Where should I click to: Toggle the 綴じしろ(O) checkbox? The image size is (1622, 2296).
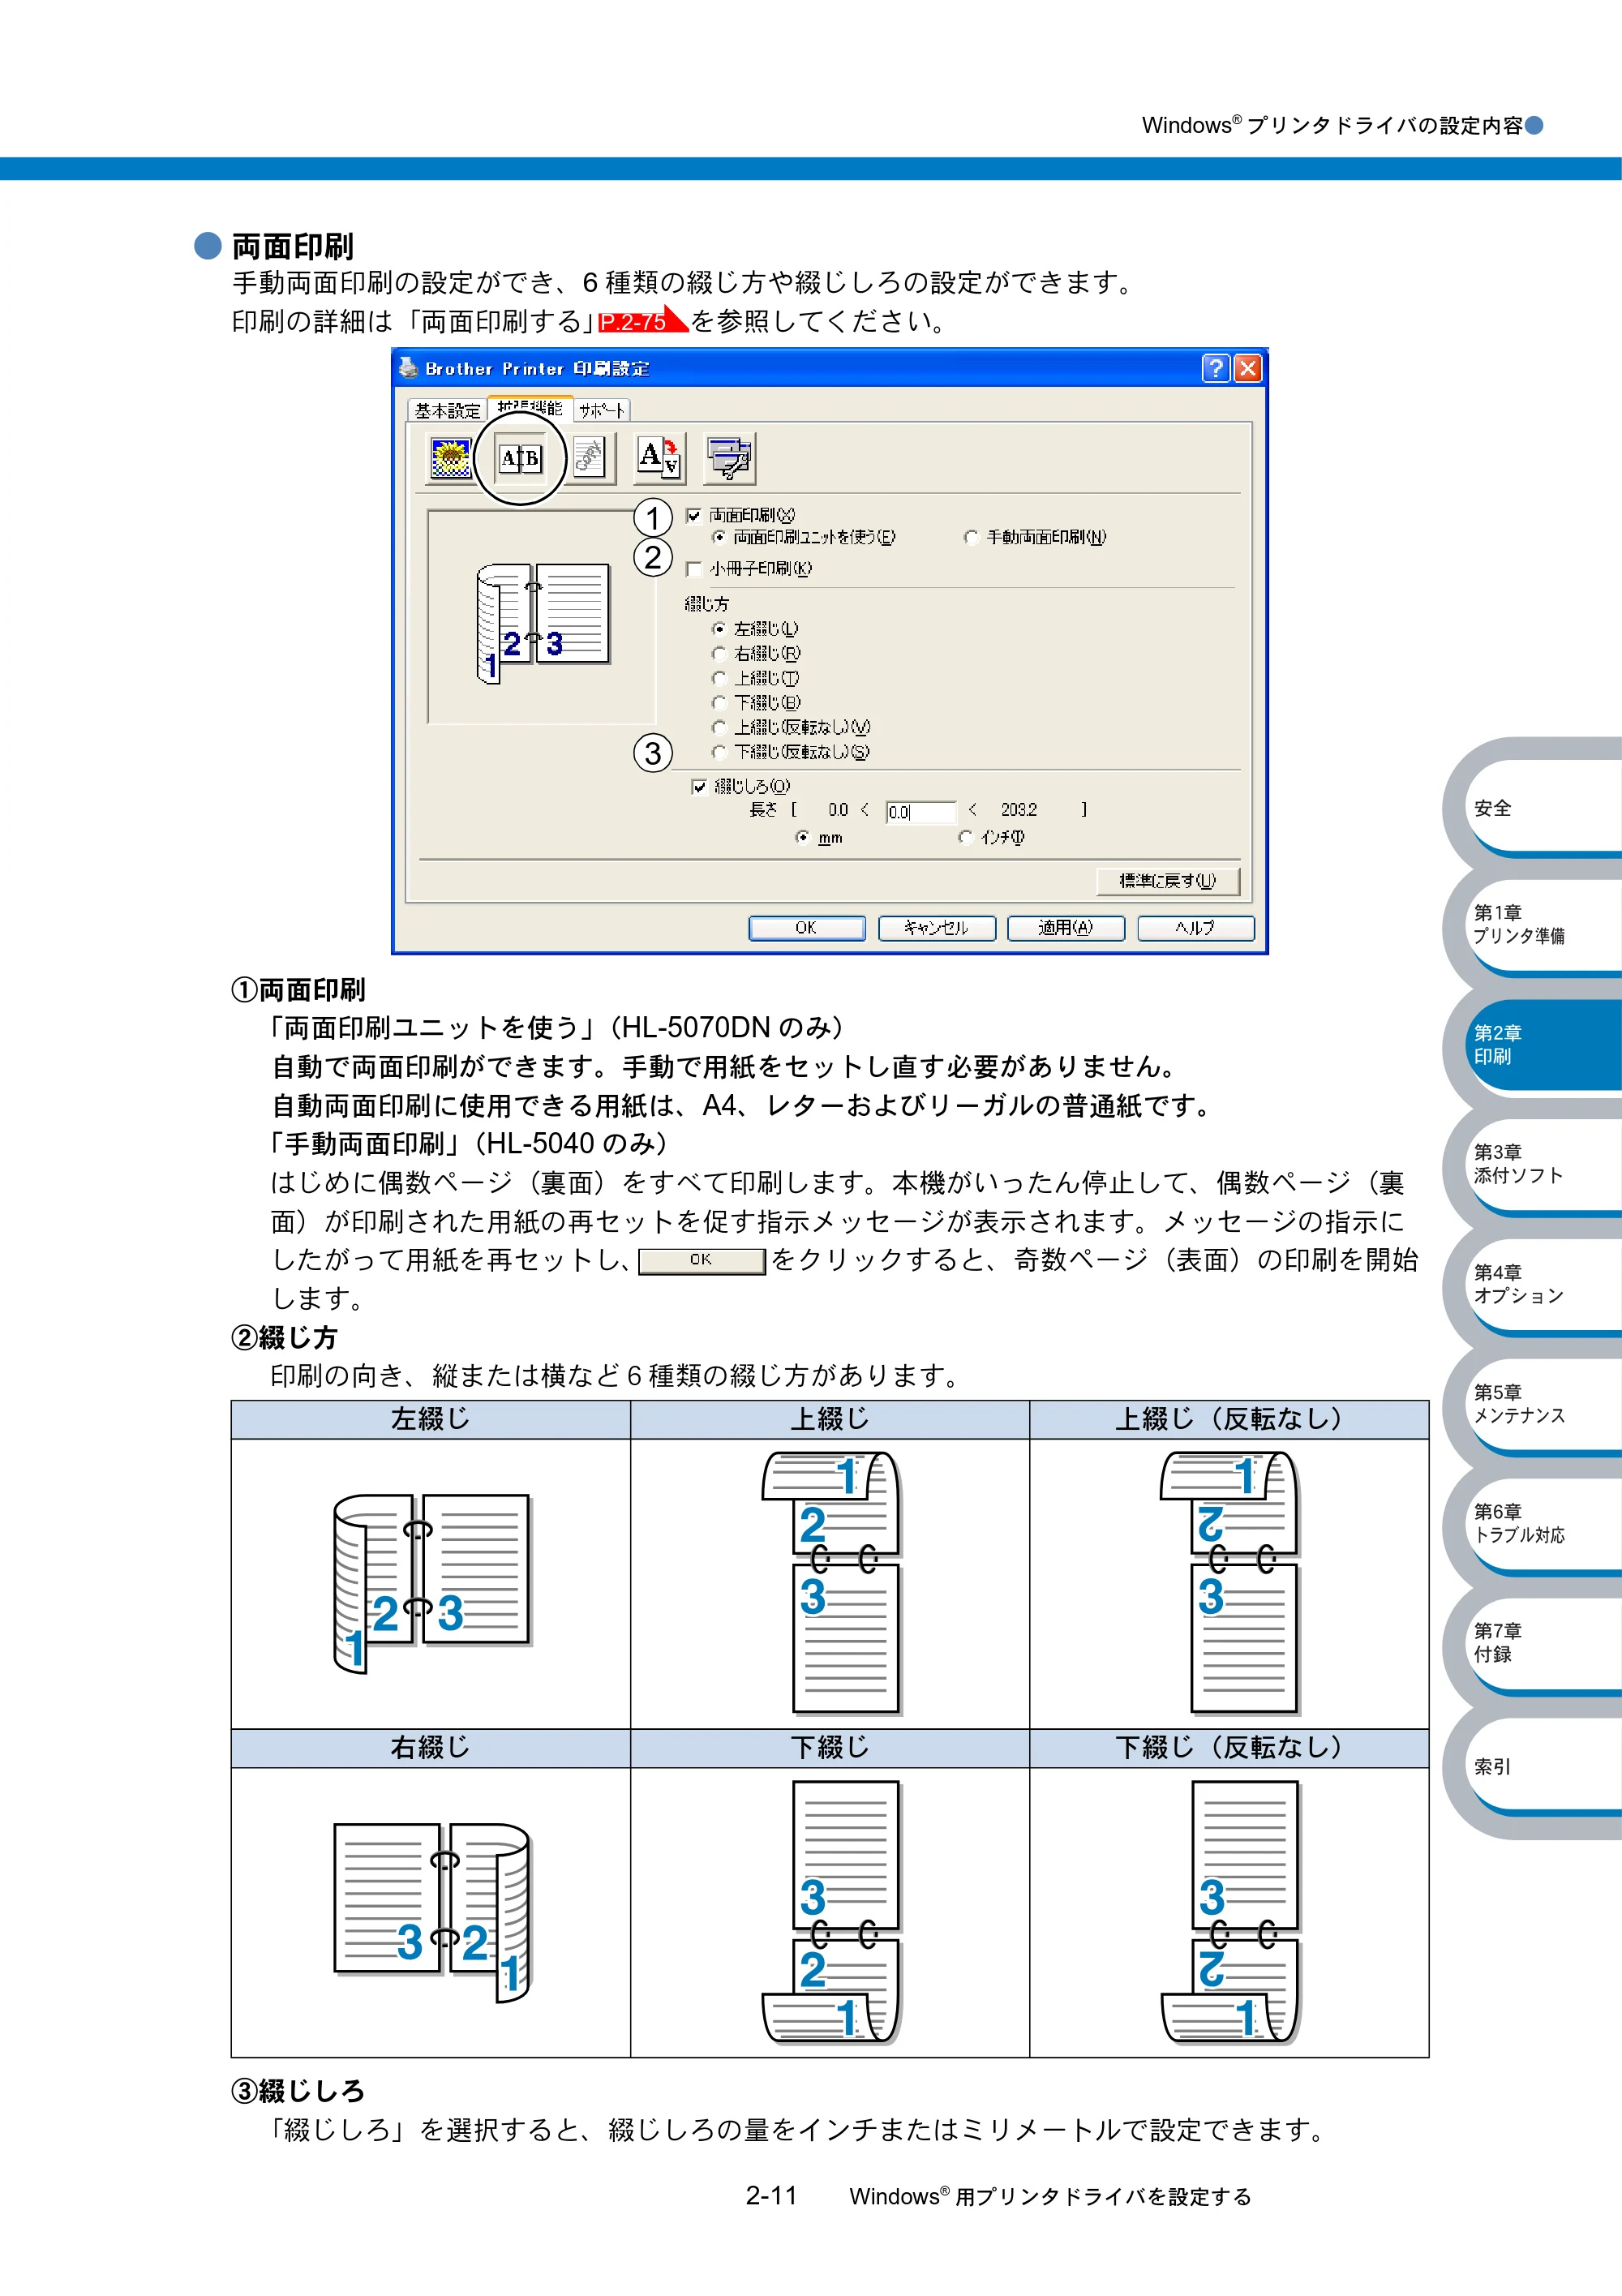pyautogui.click(x=699, y=787)
